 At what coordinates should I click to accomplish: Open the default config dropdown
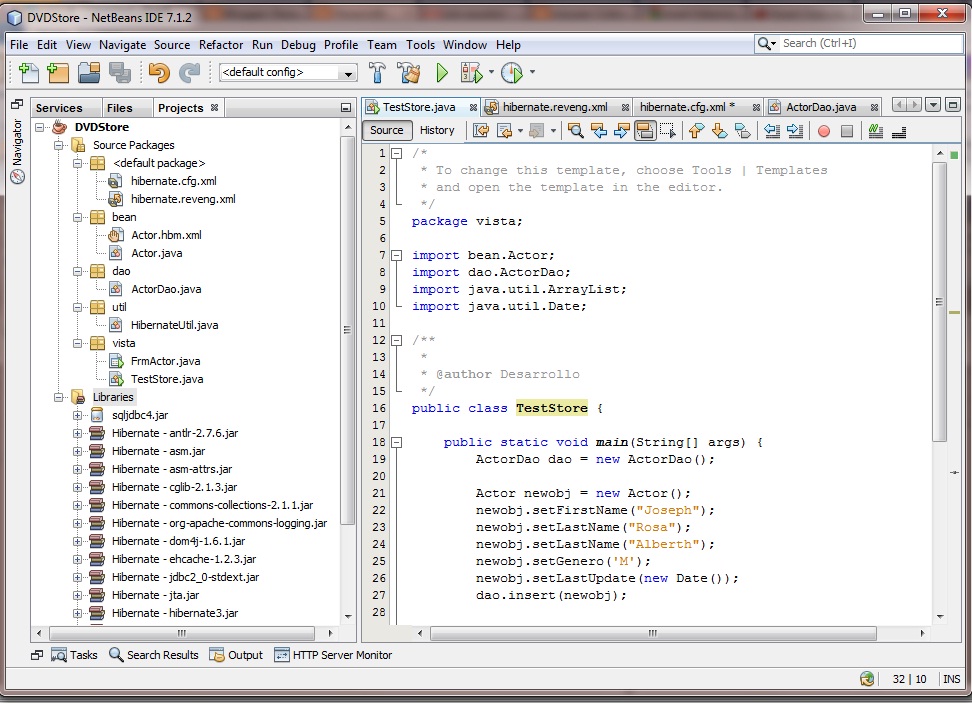point(350,72)
